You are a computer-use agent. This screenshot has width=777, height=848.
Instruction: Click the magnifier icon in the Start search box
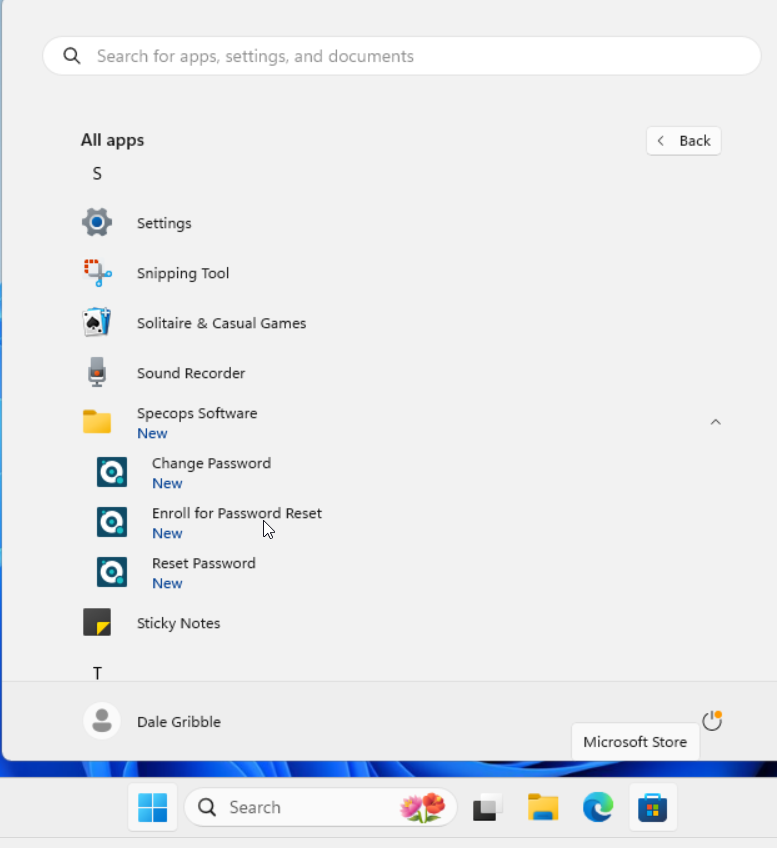(x=72, y=56)
